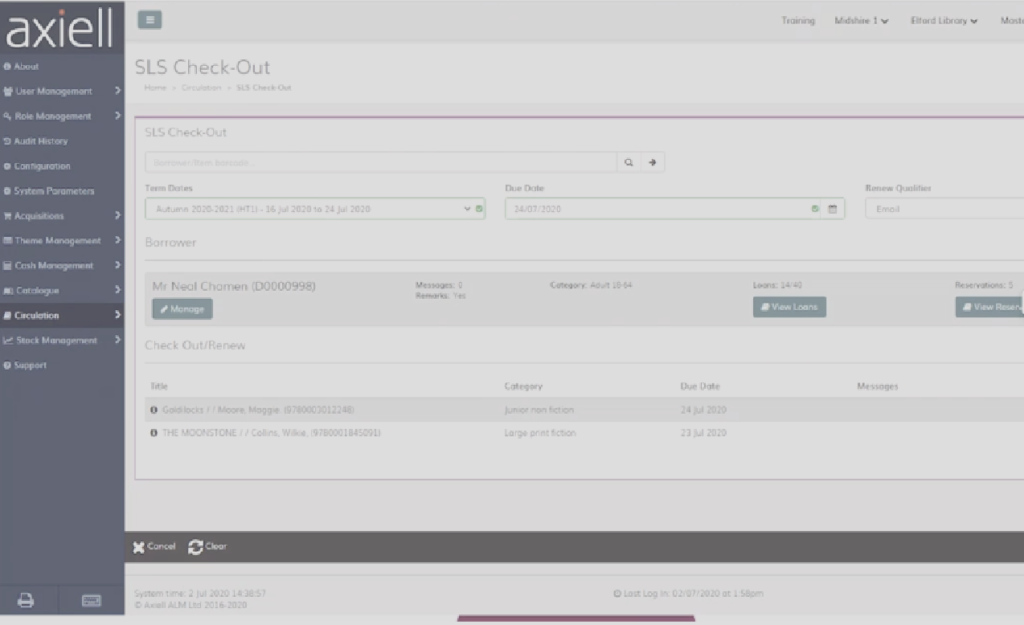Viewport: 1024px width, 625px height.
Task: Click the arrow submit icon beside search
Action: point(653,161)
